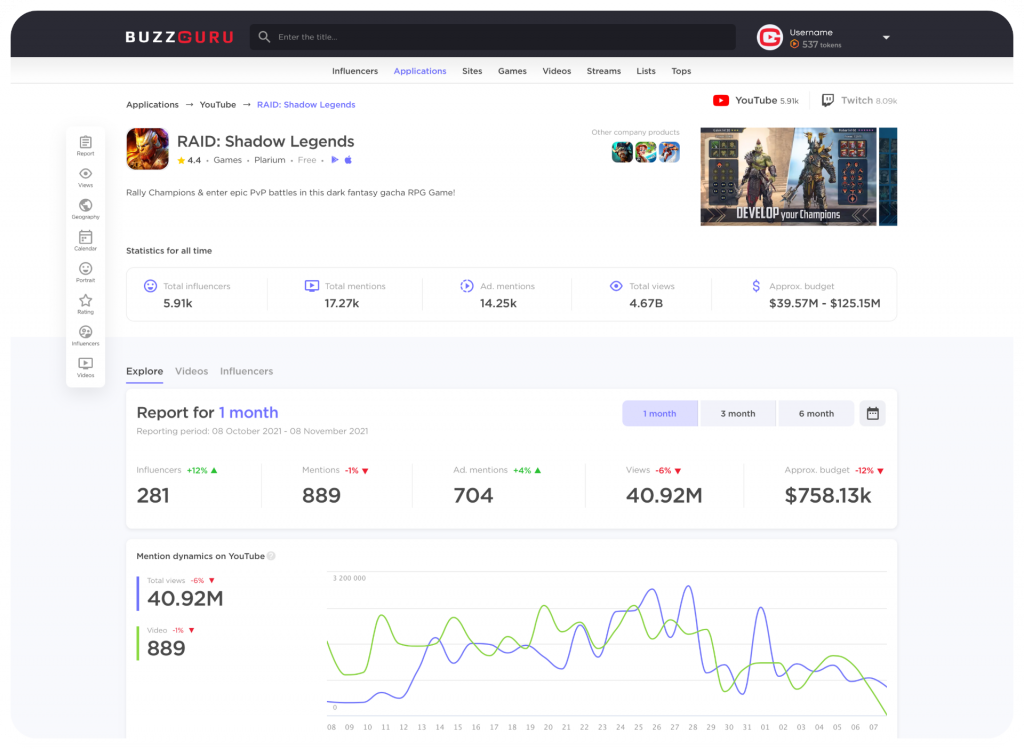Open the Apple App Store icon

348,160
